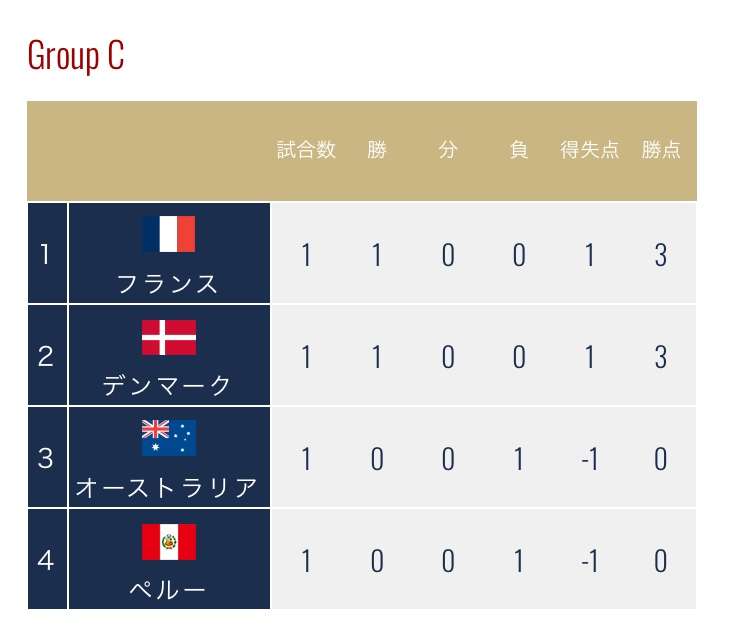Click Peru's 負 value 1

click(519, 561)
